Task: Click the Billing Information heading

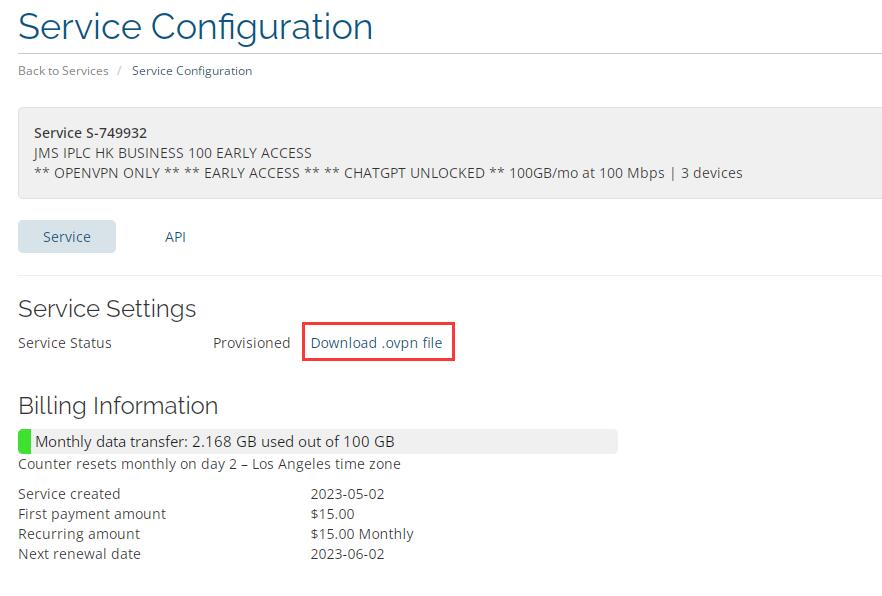Action: [x=118, y=405]
